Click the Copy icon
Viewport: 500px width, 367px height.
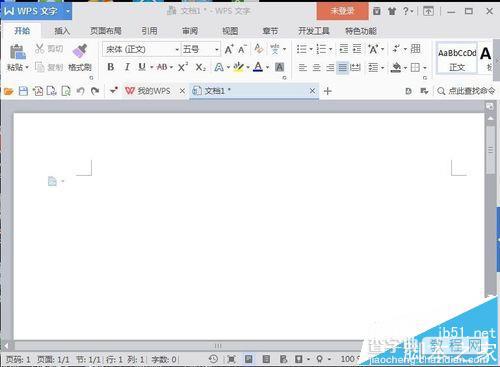coord(40,67)
